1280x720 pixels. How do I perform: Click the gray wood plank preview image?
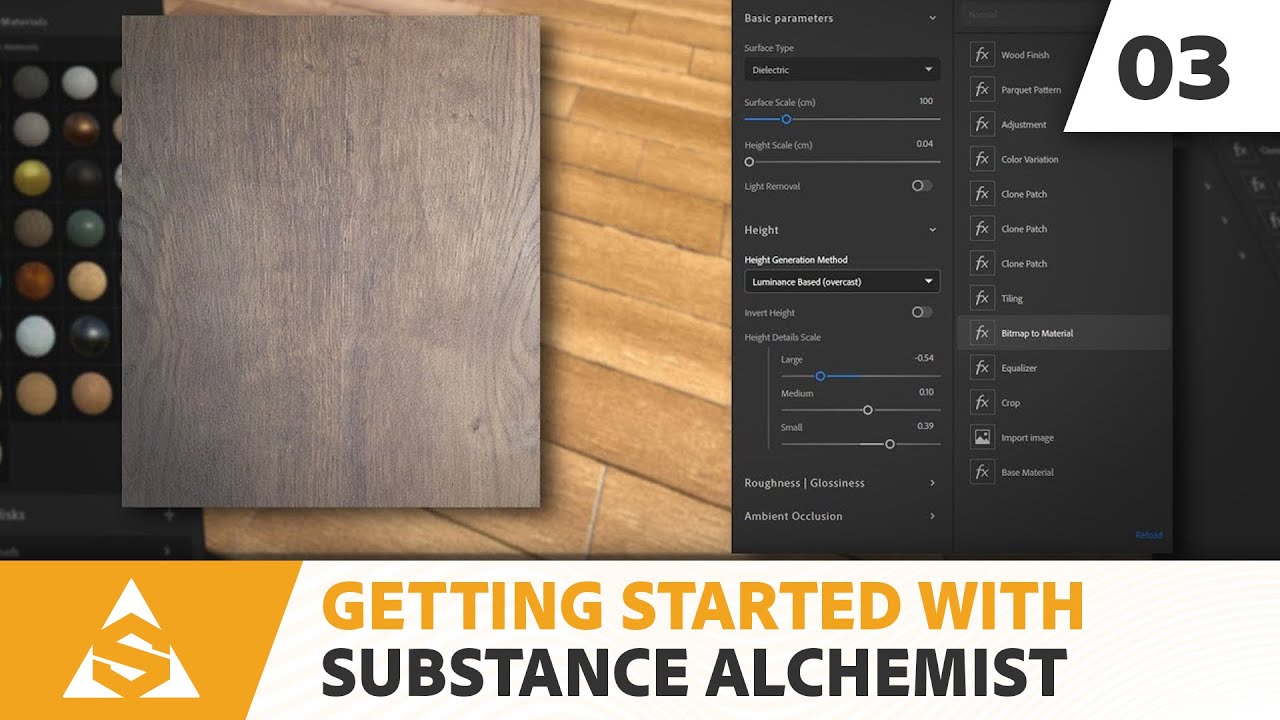[331, 261]
